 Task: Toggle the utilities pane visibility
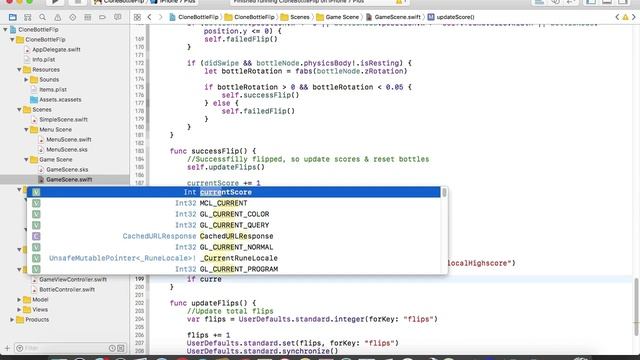[x=623, y=2]
